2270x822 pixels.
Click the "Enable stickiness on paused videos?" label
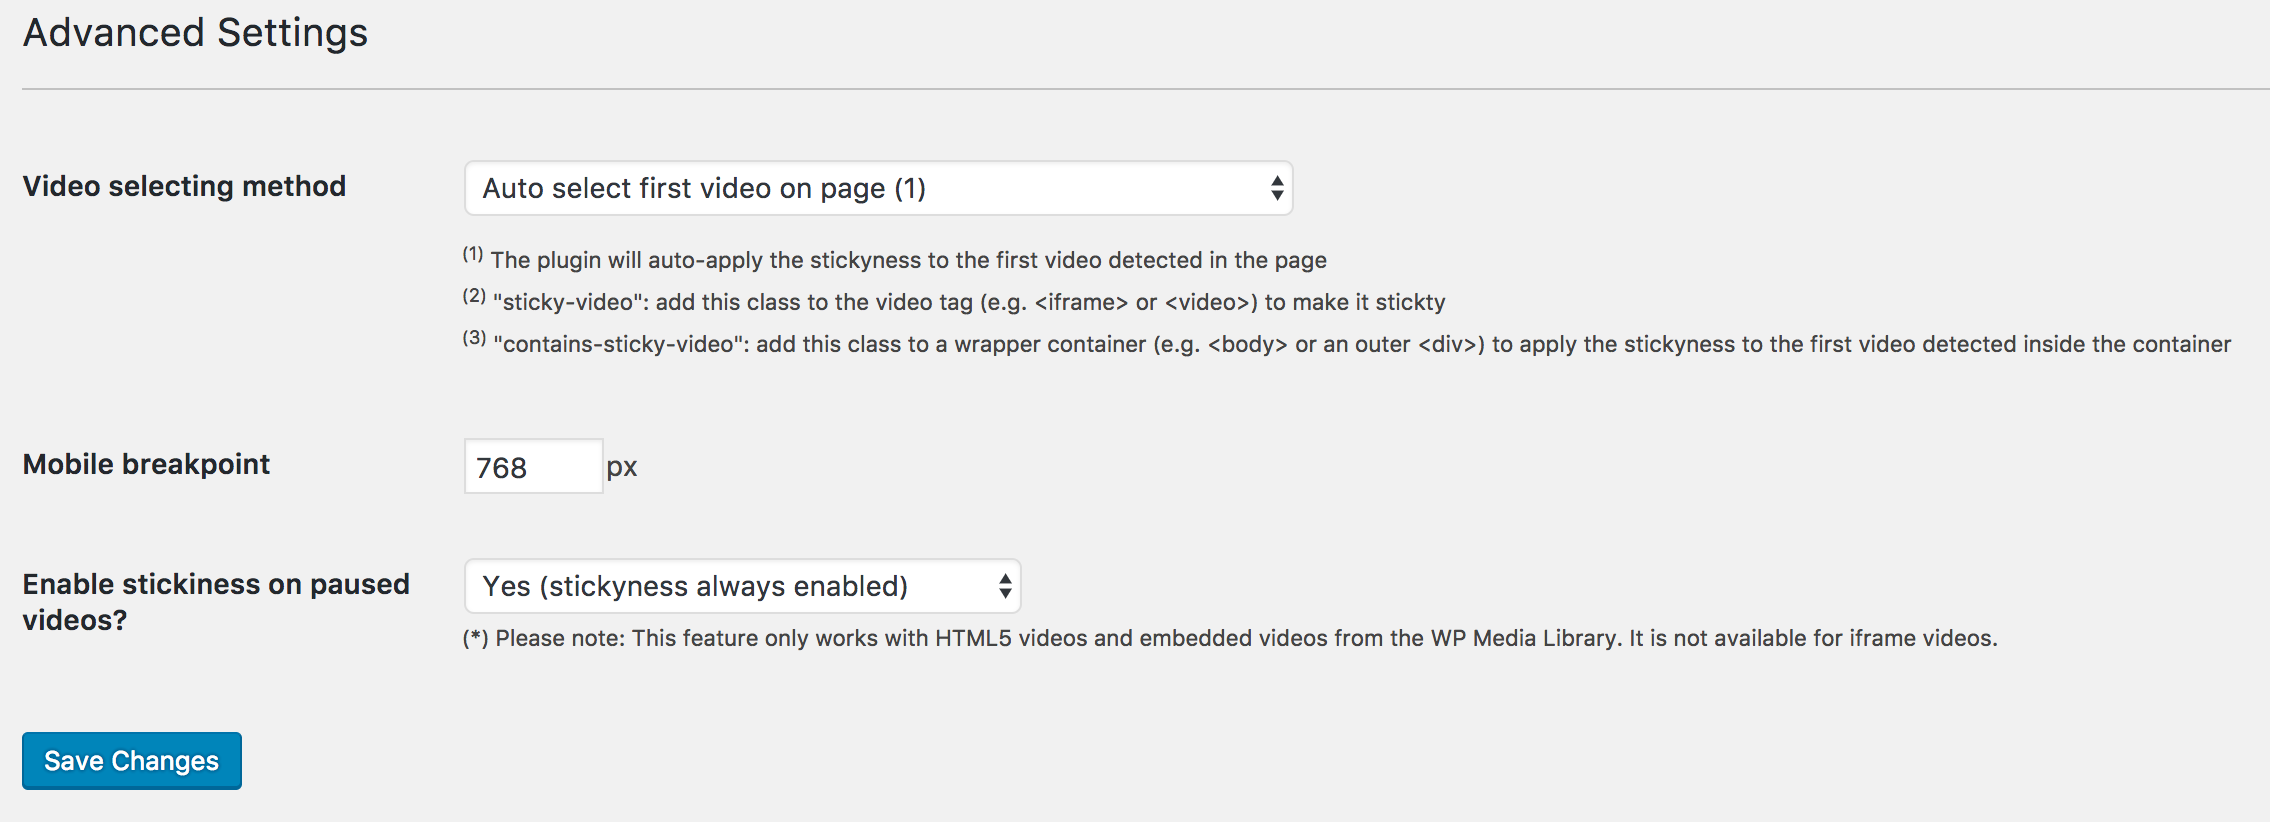216,602
